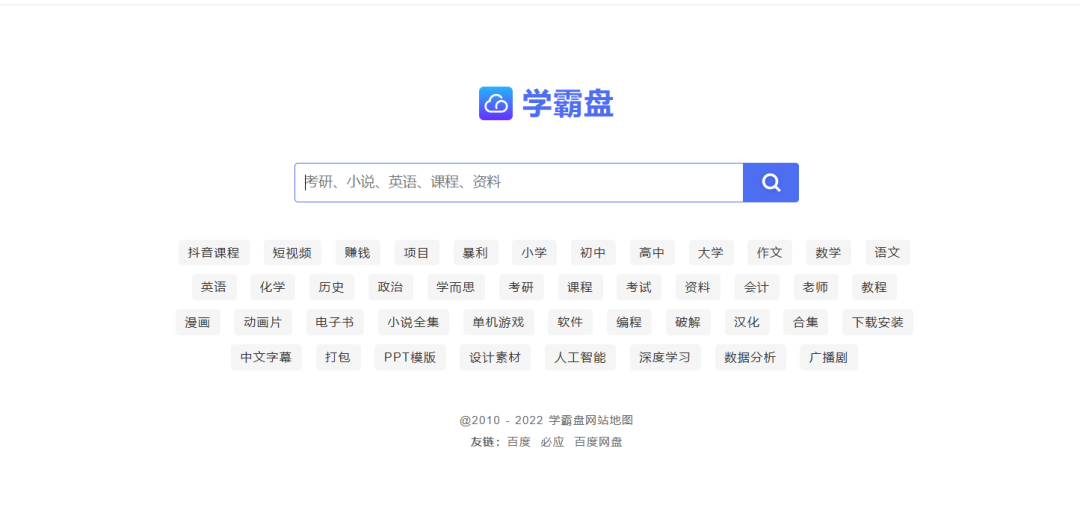The width and height of the screenshot is (1080, 513).
Task: Open the 政治 tag
Action: click(x=391, y=287)
